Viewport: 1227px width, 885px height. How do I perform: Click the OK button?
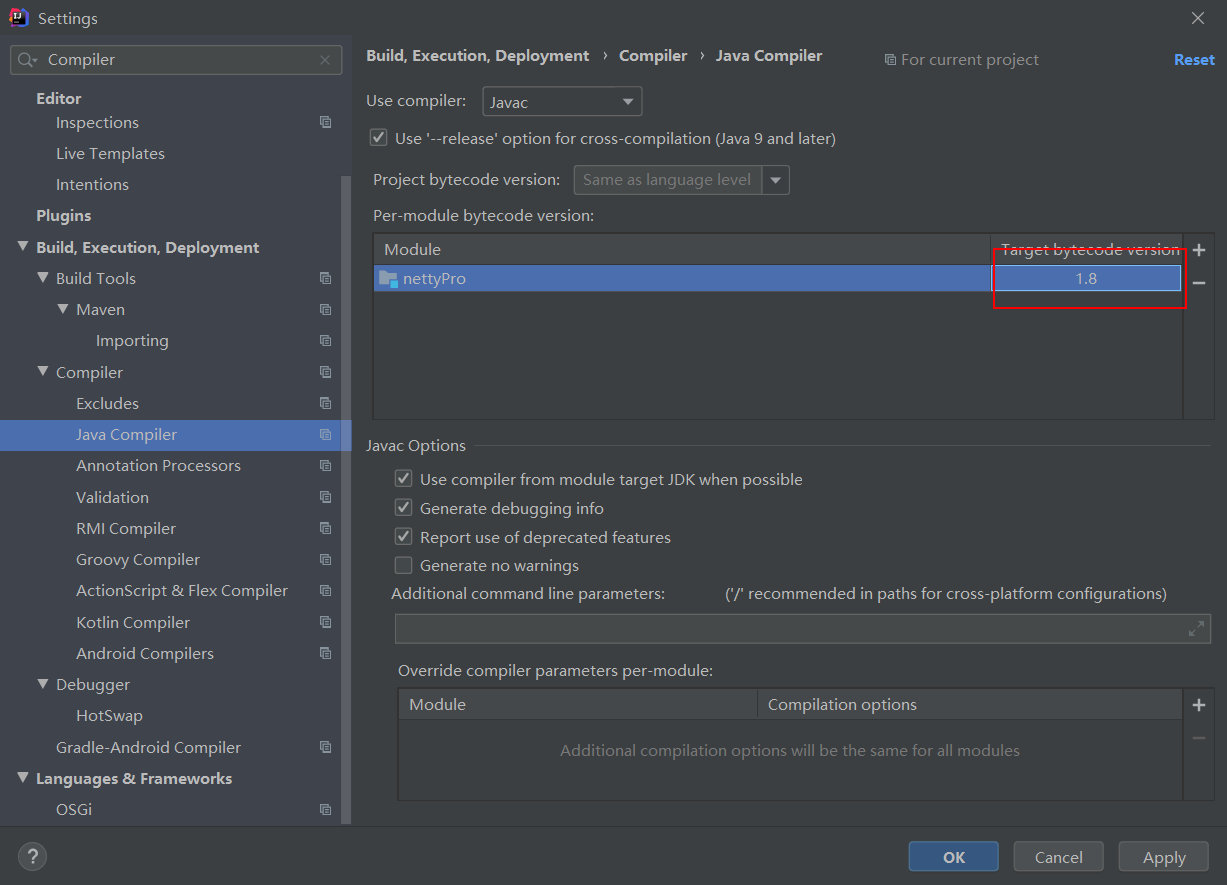953,857
